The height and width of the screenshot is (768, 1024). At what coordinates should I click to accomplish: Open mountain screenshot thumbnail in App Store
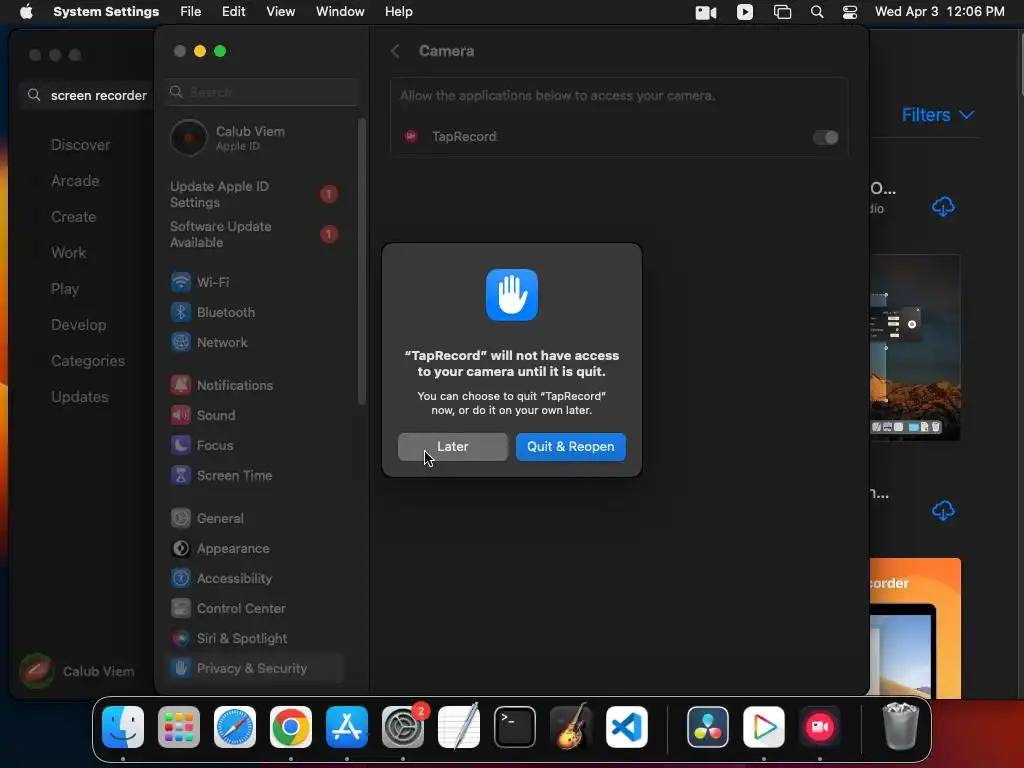point(915,347)
